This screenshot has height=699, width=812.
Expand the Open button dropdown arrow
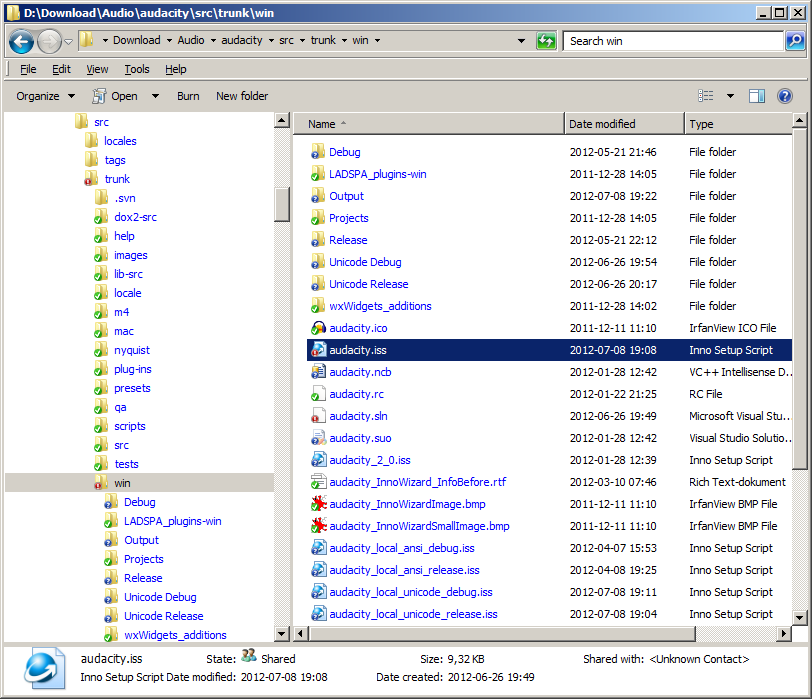pos(155,96)
